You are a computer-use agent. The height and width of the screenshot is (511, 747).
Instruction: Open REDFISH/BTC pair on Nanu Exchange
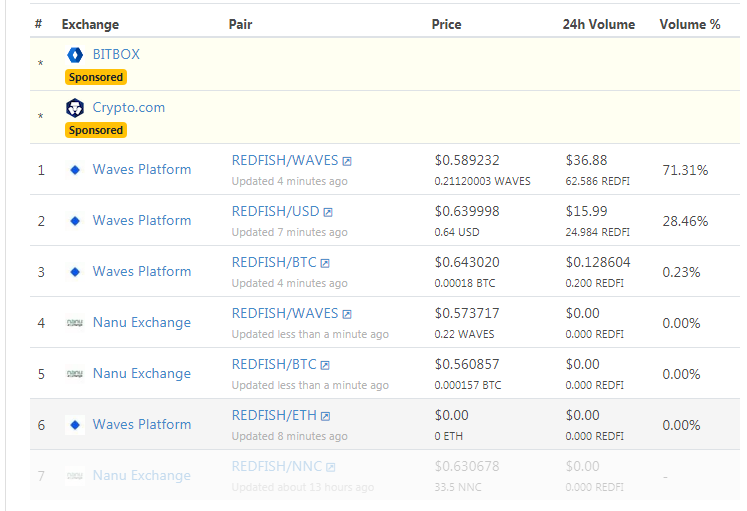tap(274, 364)
